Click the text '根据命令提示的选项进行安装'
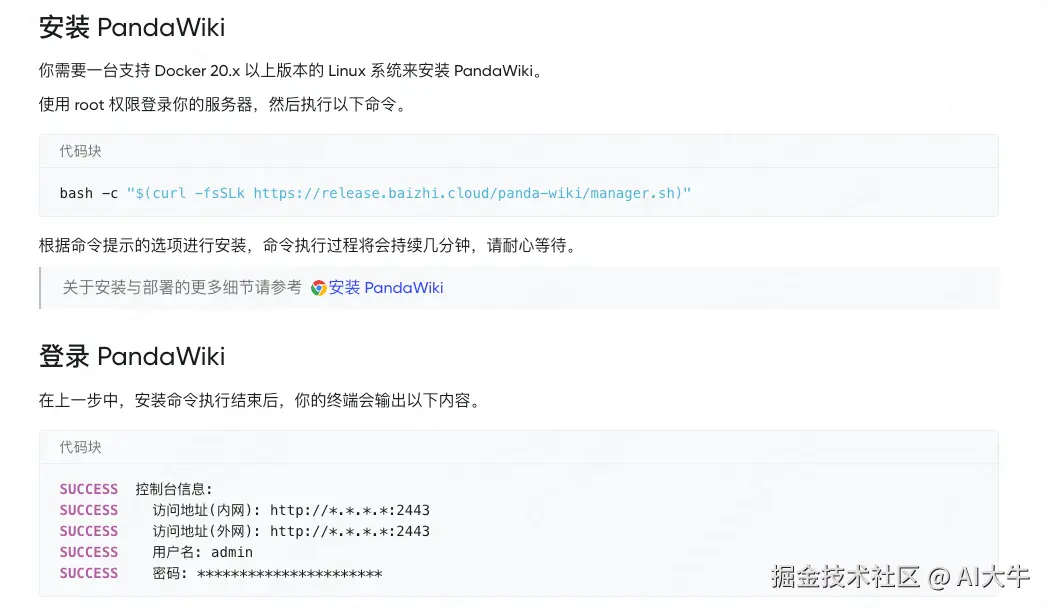This screenshot has width=1049, height=609. click(x=142, y=246)
